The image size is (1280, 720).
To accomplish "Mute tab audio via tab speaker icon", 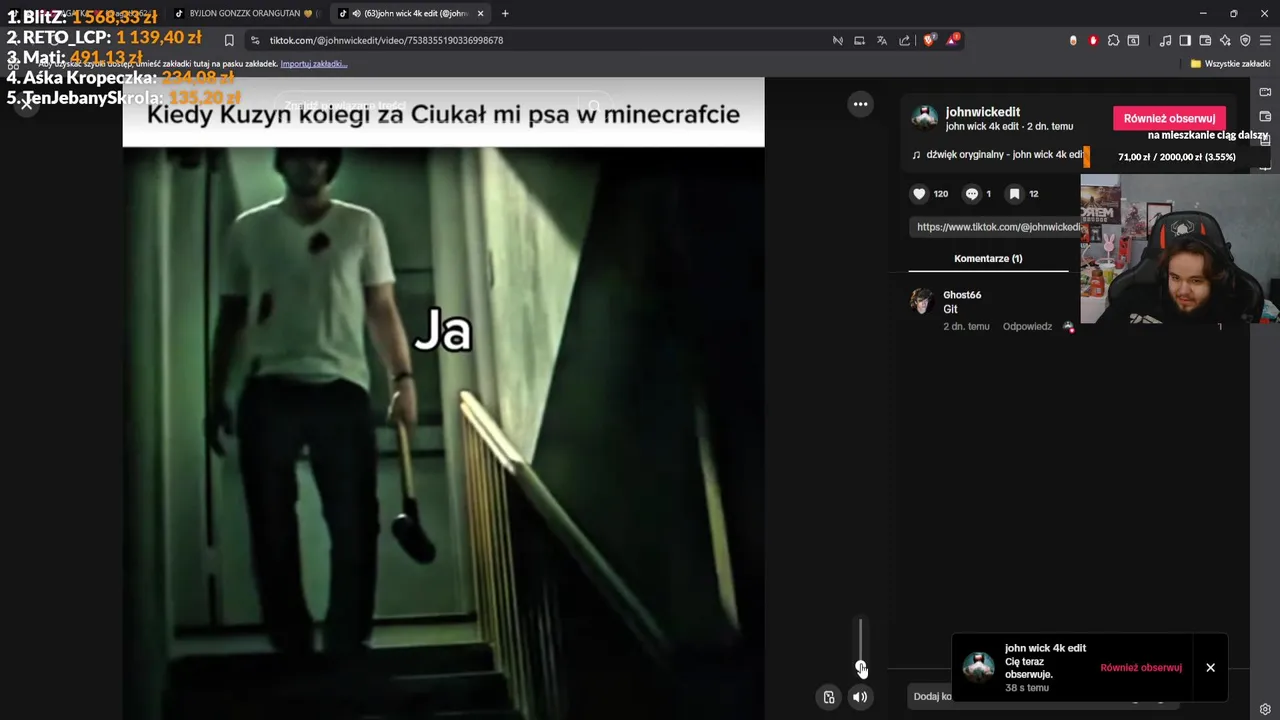I will (x=356, y=13).
